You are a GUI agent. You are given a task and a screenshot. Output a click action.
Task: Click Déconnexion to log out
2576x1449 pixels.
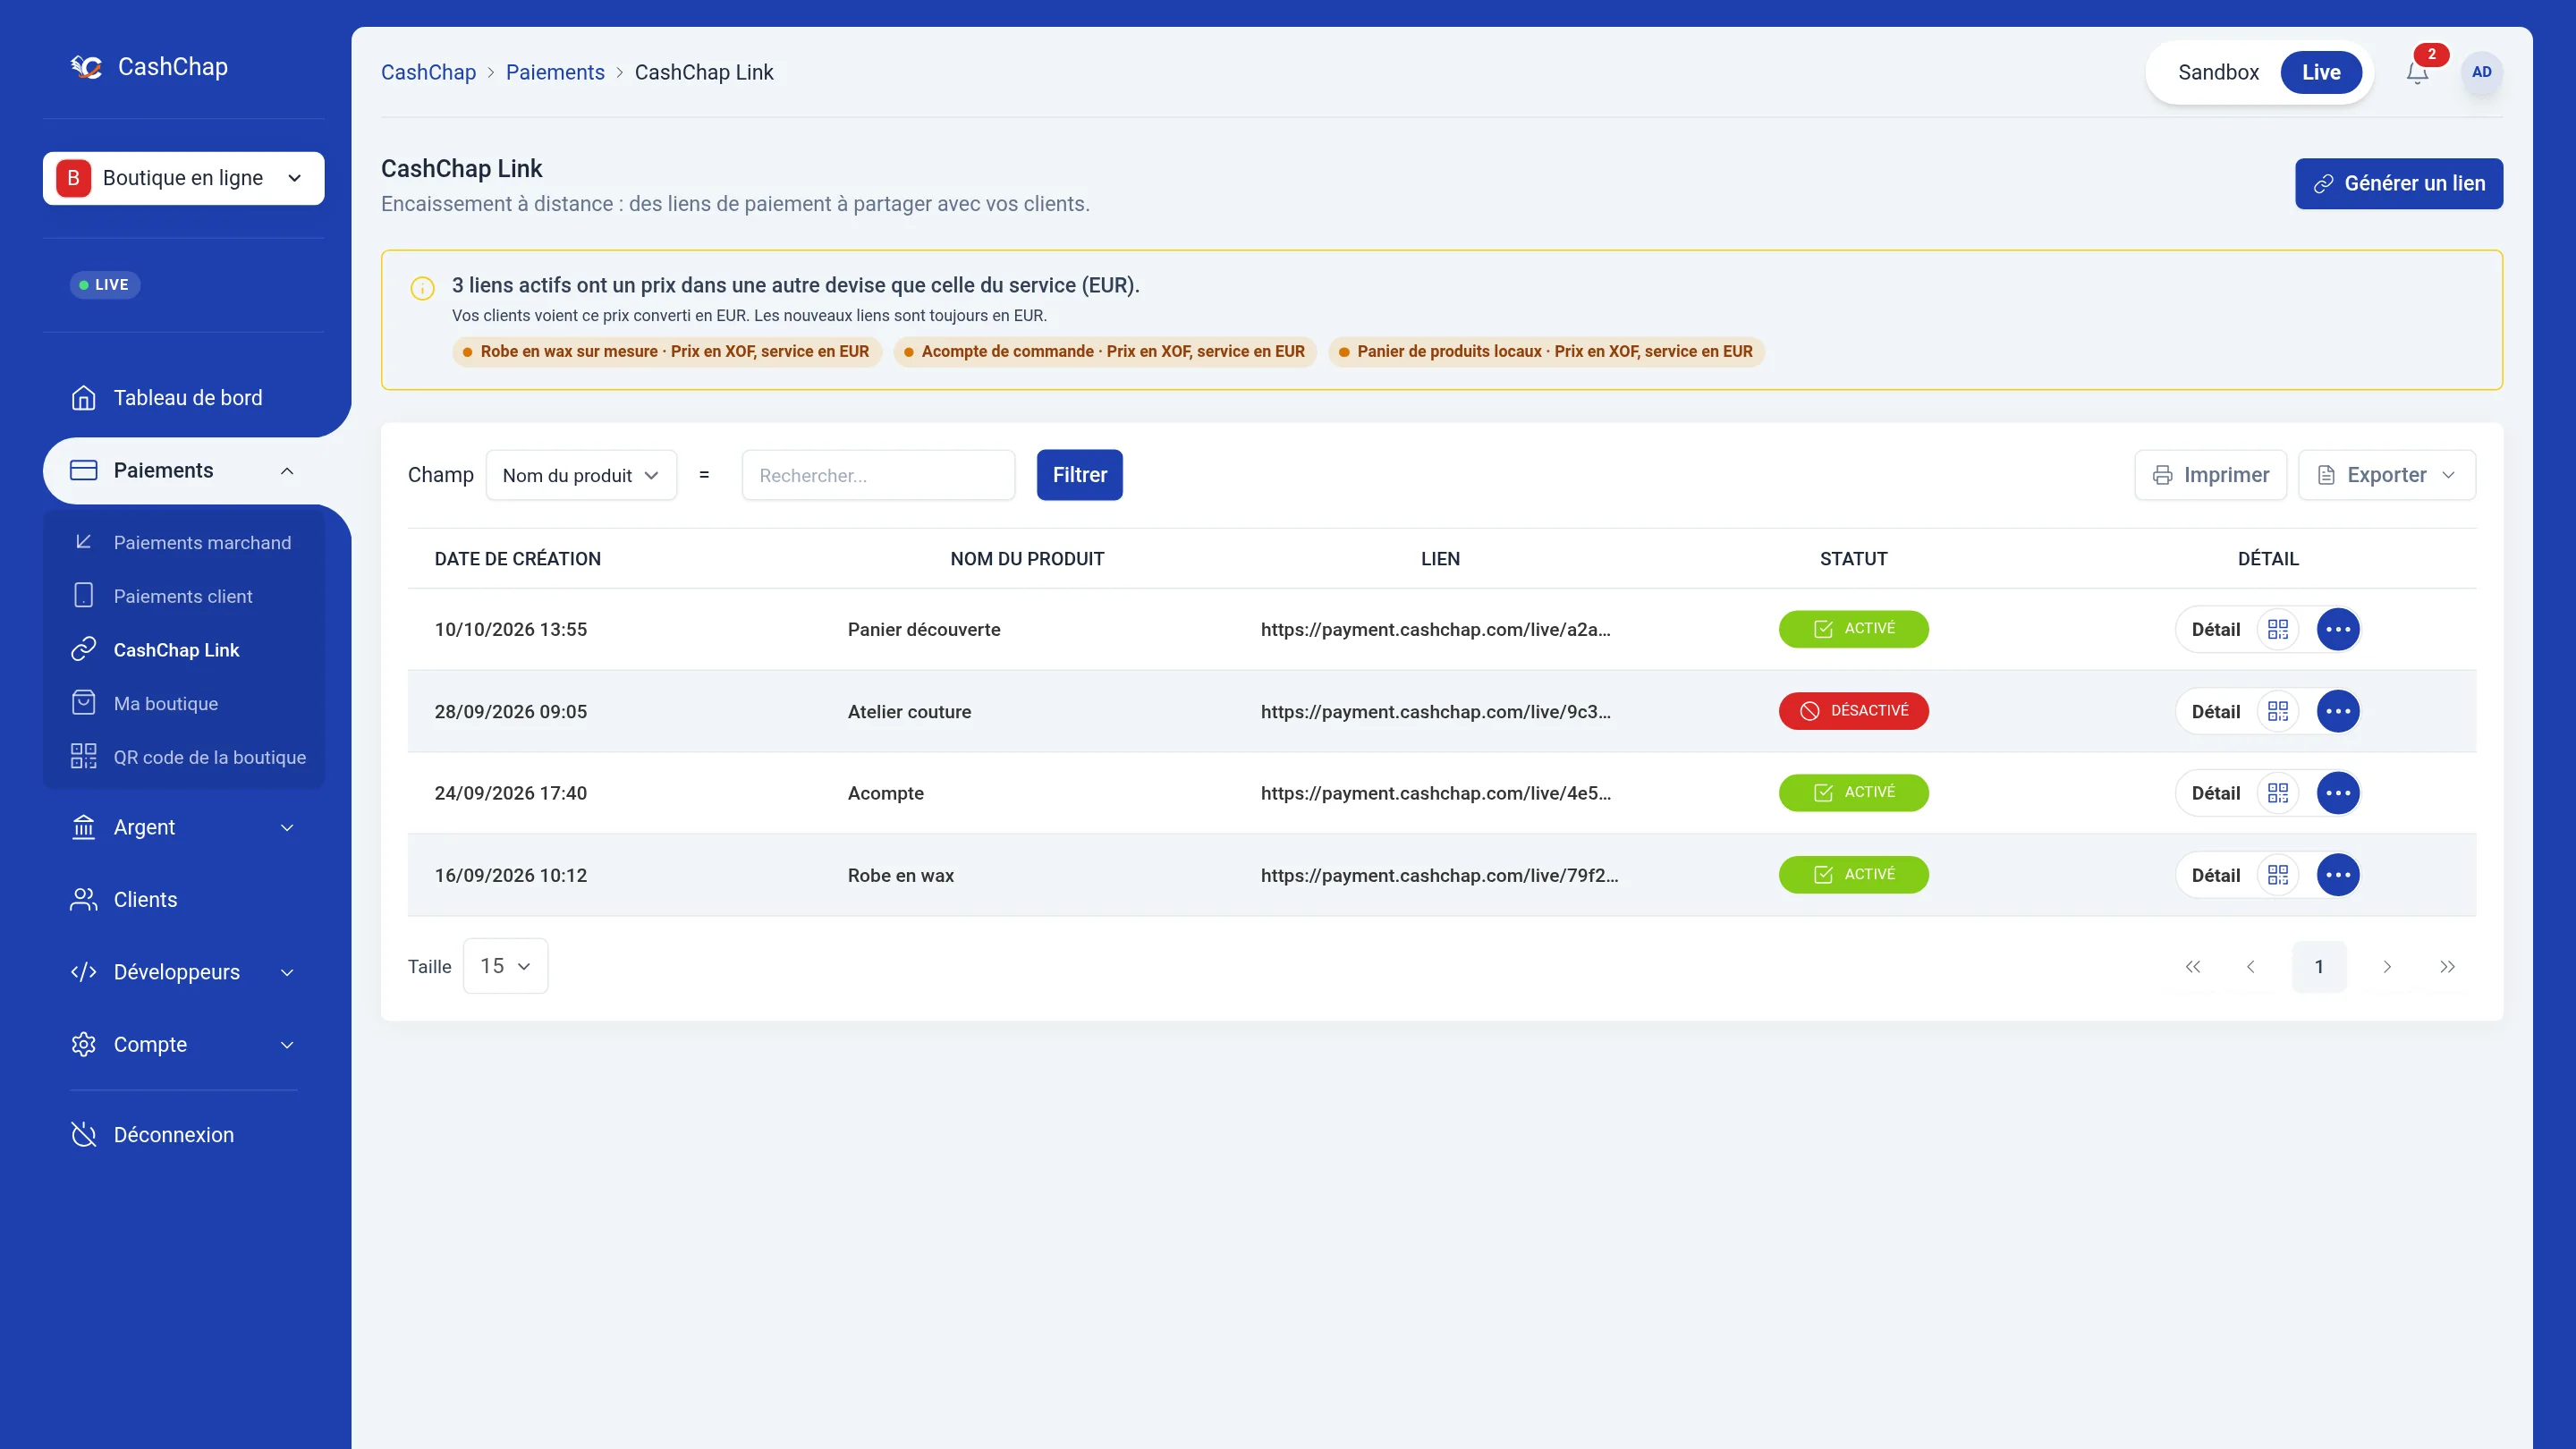tap(184, 1135)
